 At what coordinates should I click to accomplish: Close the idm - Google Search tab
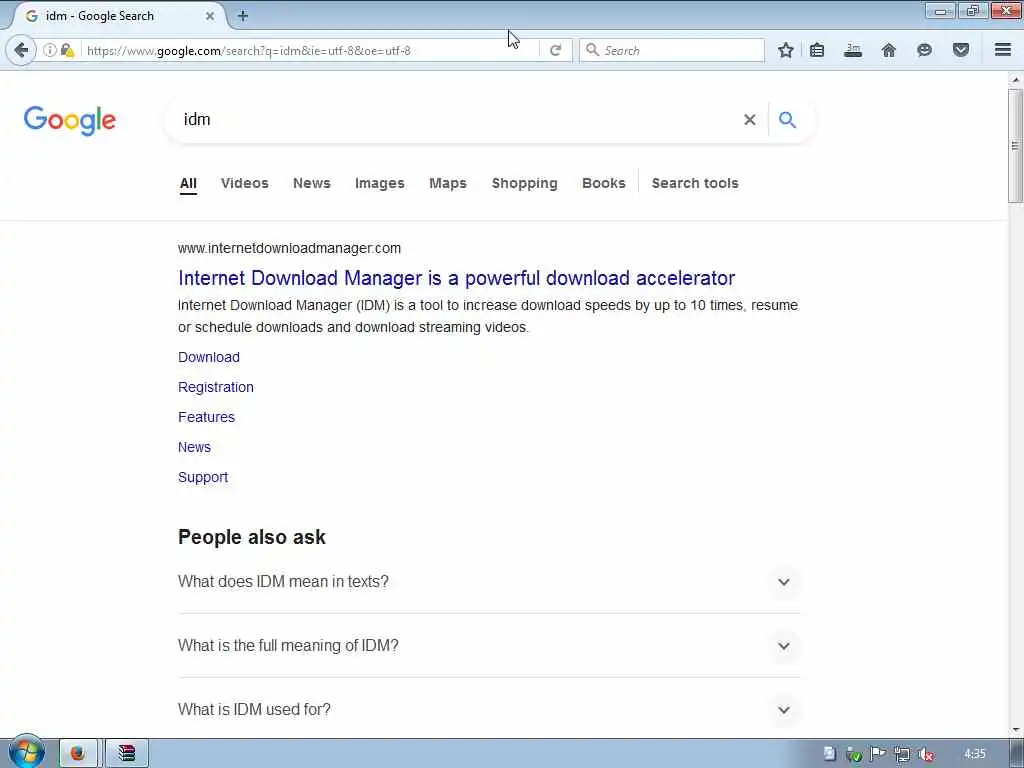point(210,16)
